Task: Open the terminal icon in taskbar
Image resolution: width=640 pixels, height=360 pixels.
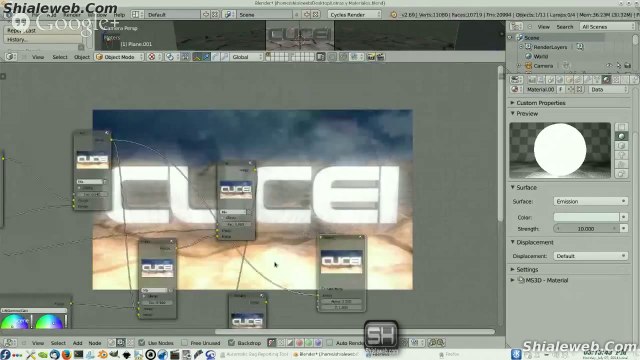Action: coord(78,355)
